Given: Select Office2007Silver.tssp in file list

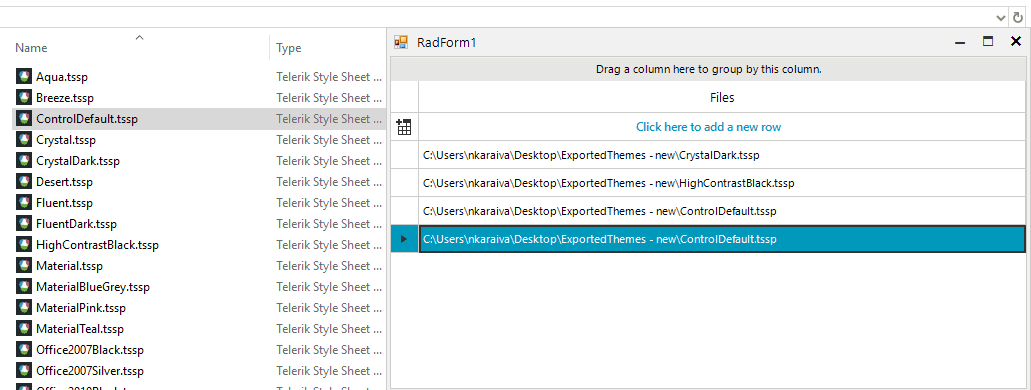Looking at the screenshot, I should coord(90,370).
